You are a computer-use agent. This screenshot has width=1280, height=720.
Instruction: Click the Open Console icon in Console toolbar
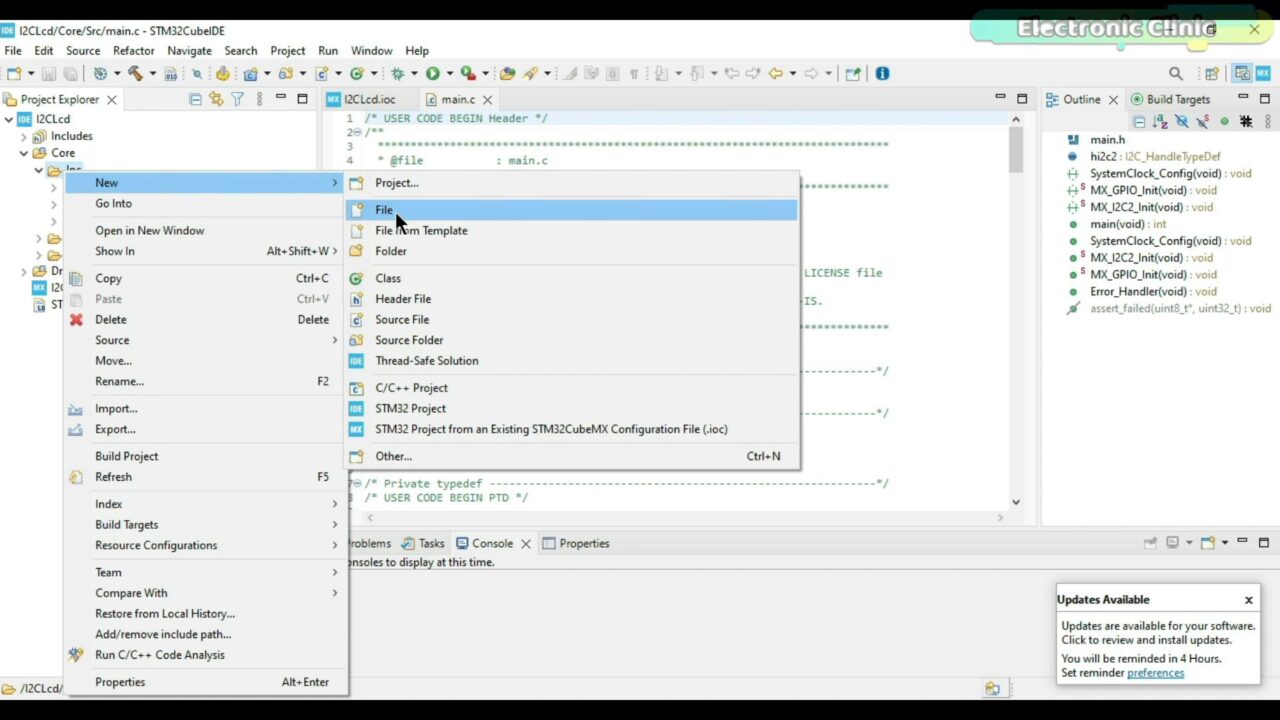1208,543
